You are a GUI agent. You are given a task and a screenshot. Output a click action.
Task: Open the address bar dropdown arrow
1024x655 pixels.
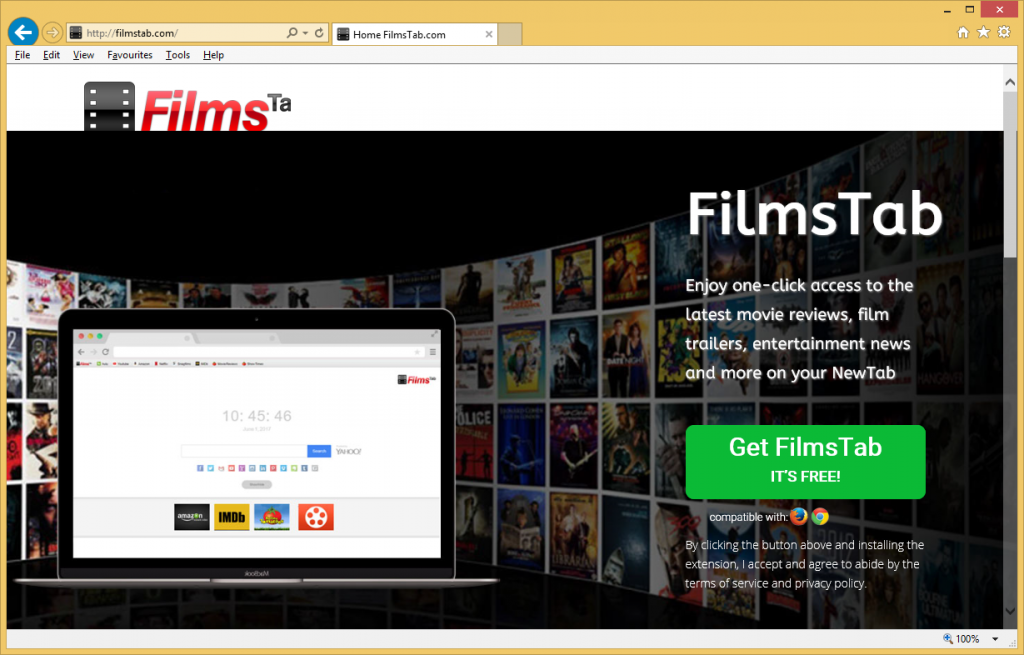pyautogui.click(x=306, y=33)
